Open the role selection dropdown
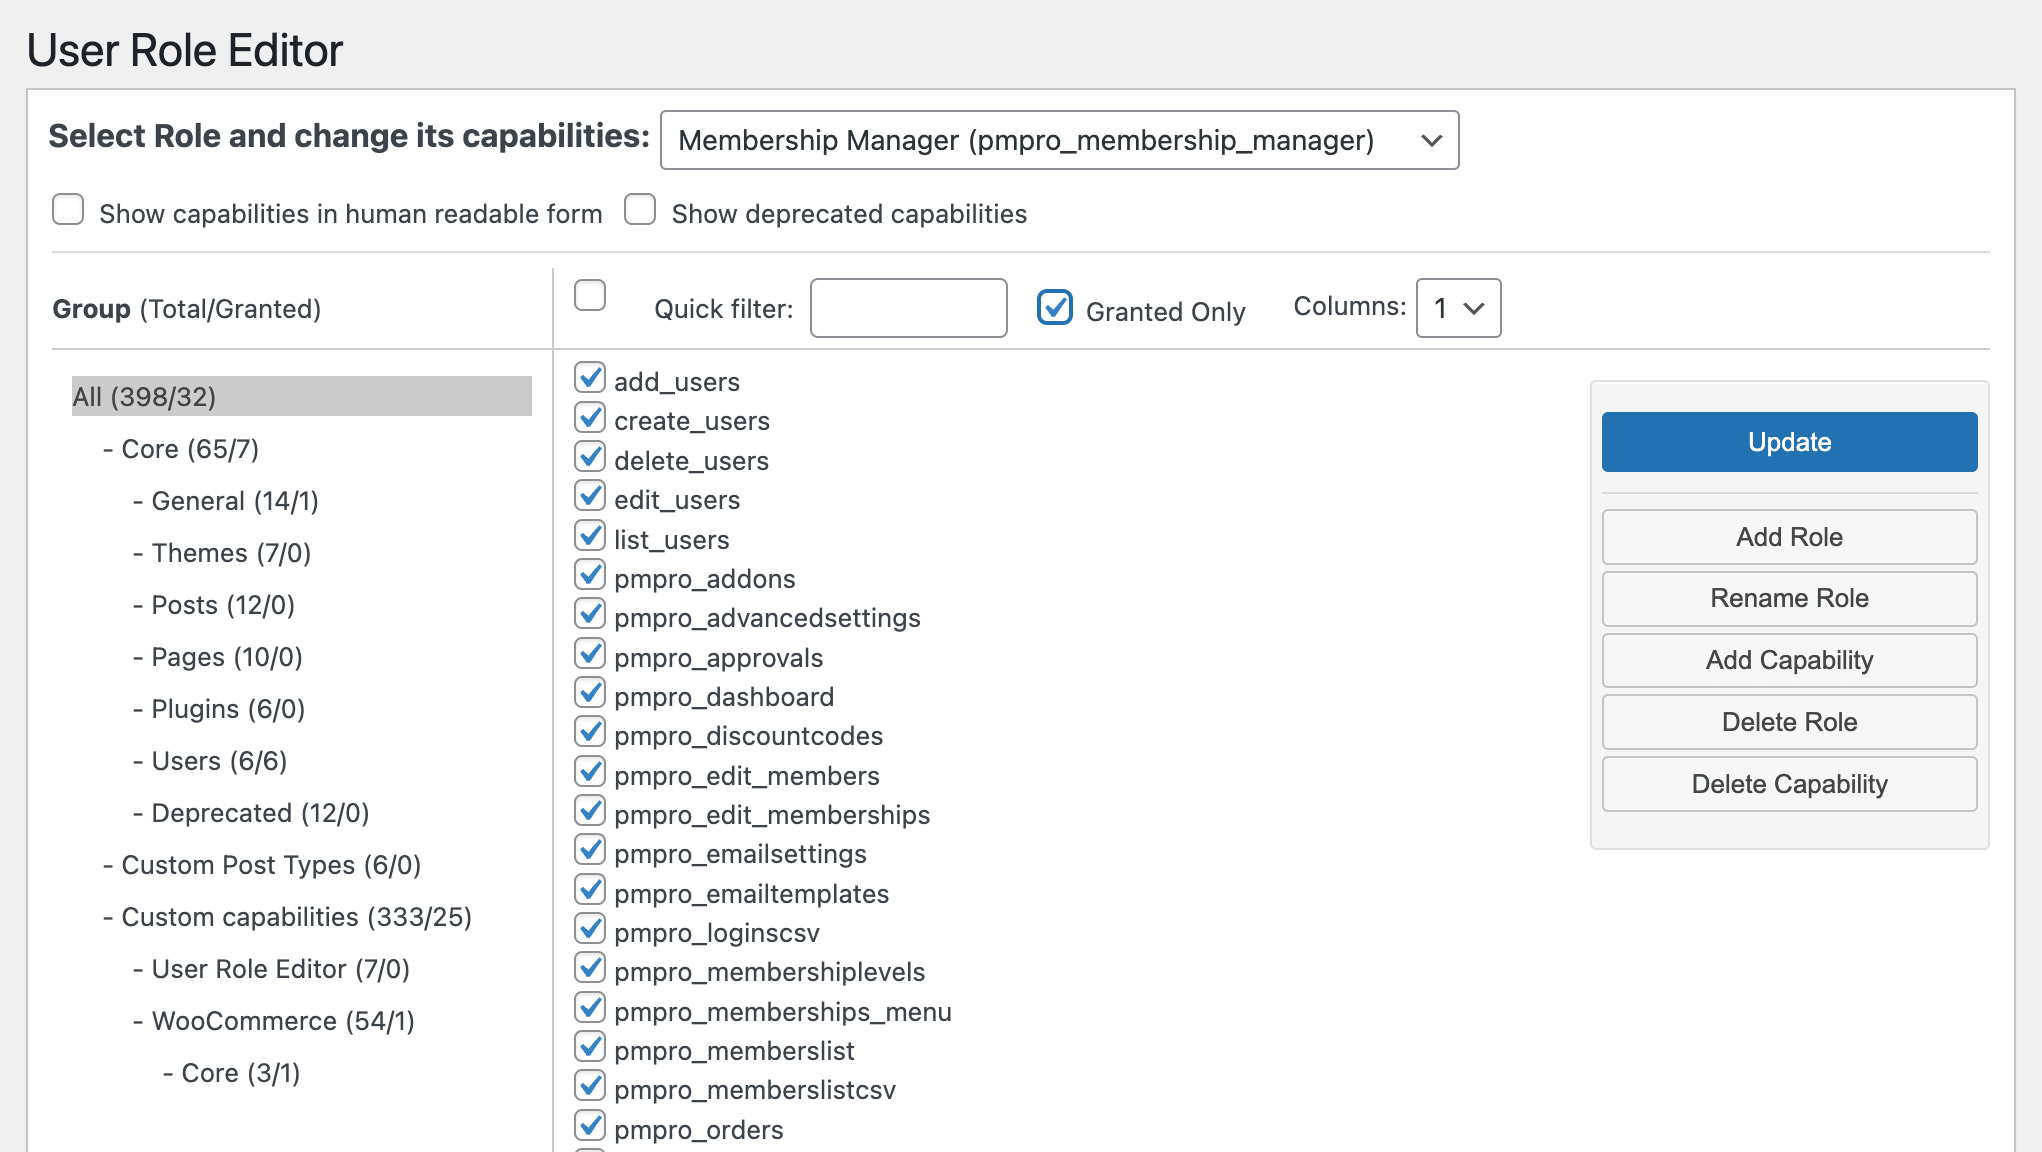 1059,140
